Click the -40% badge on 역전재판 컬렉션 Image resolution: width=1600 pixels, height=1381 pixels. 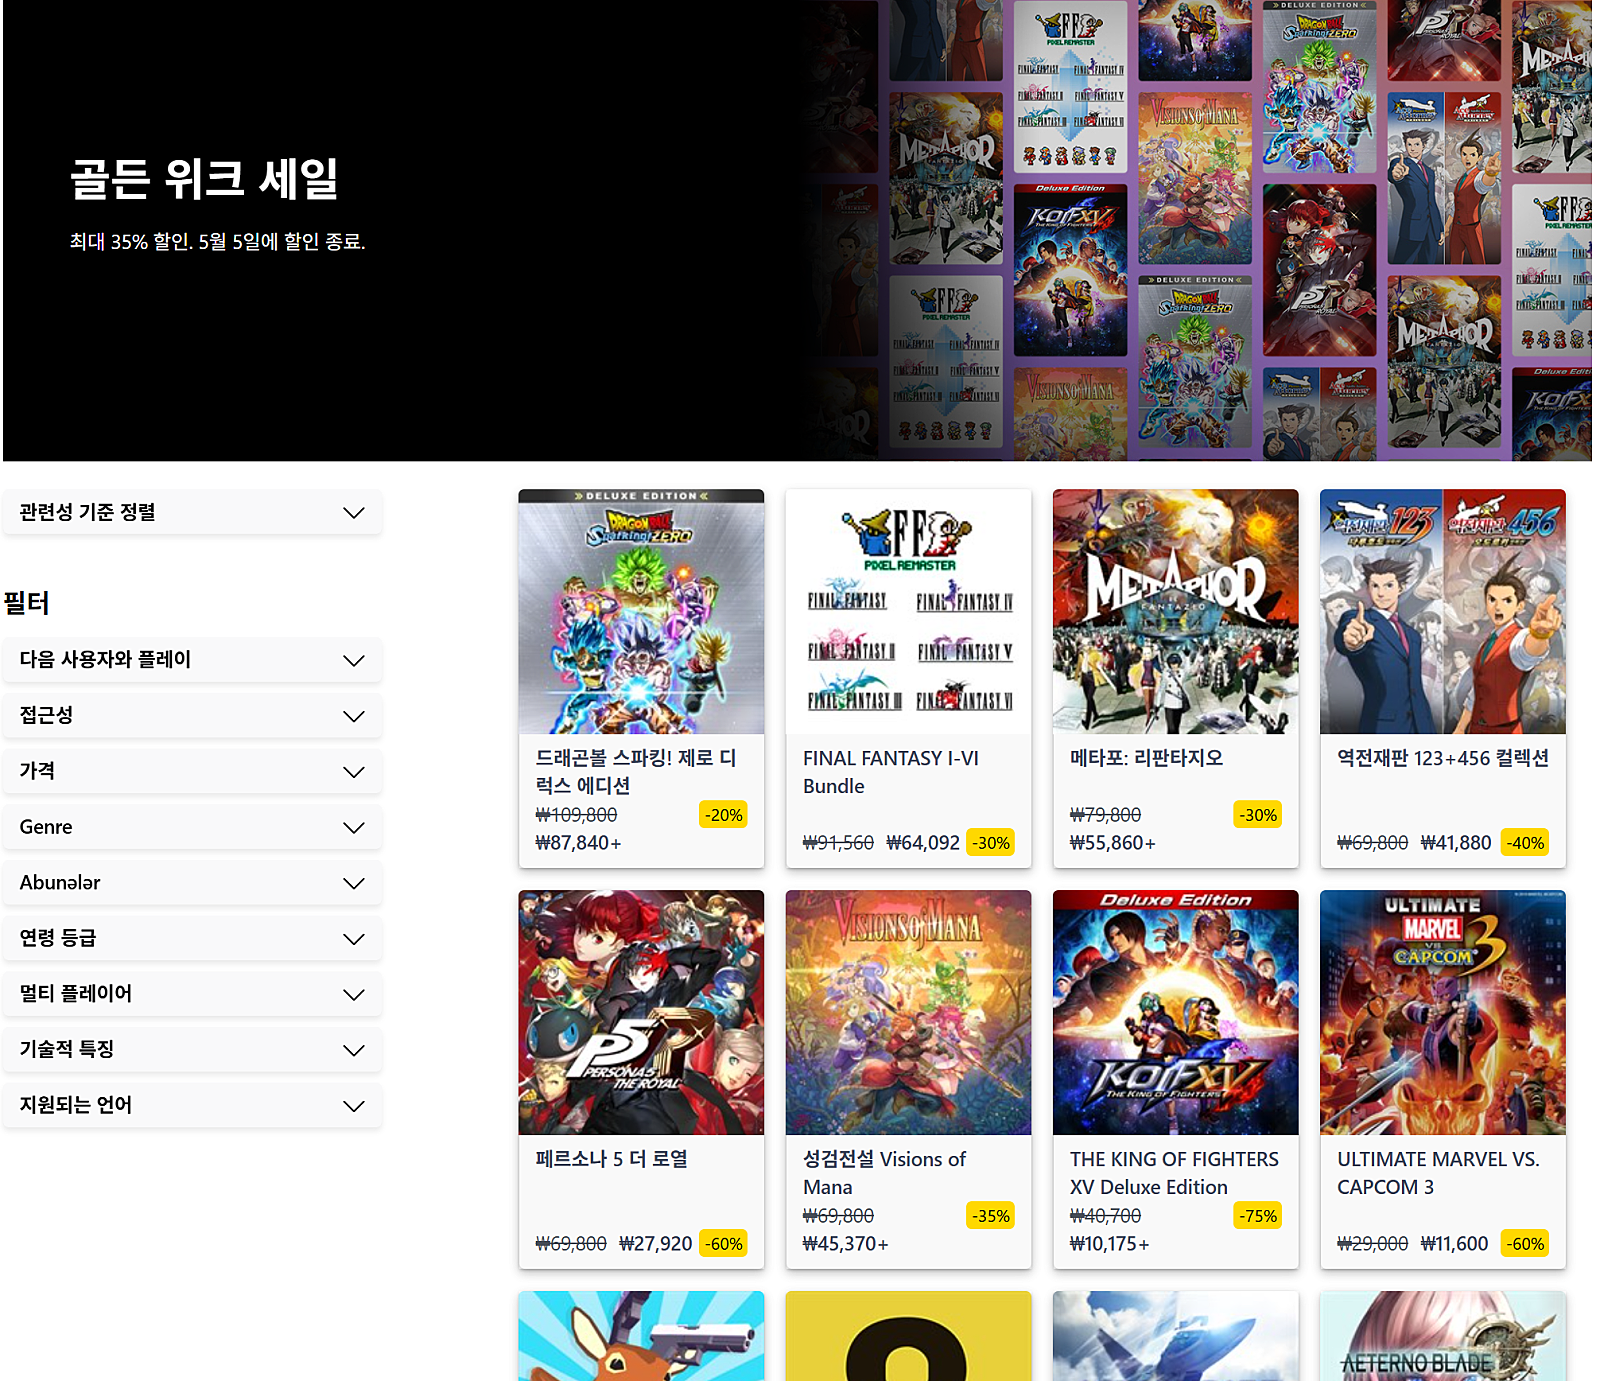pyautogui.click(x=1525, y=843)
